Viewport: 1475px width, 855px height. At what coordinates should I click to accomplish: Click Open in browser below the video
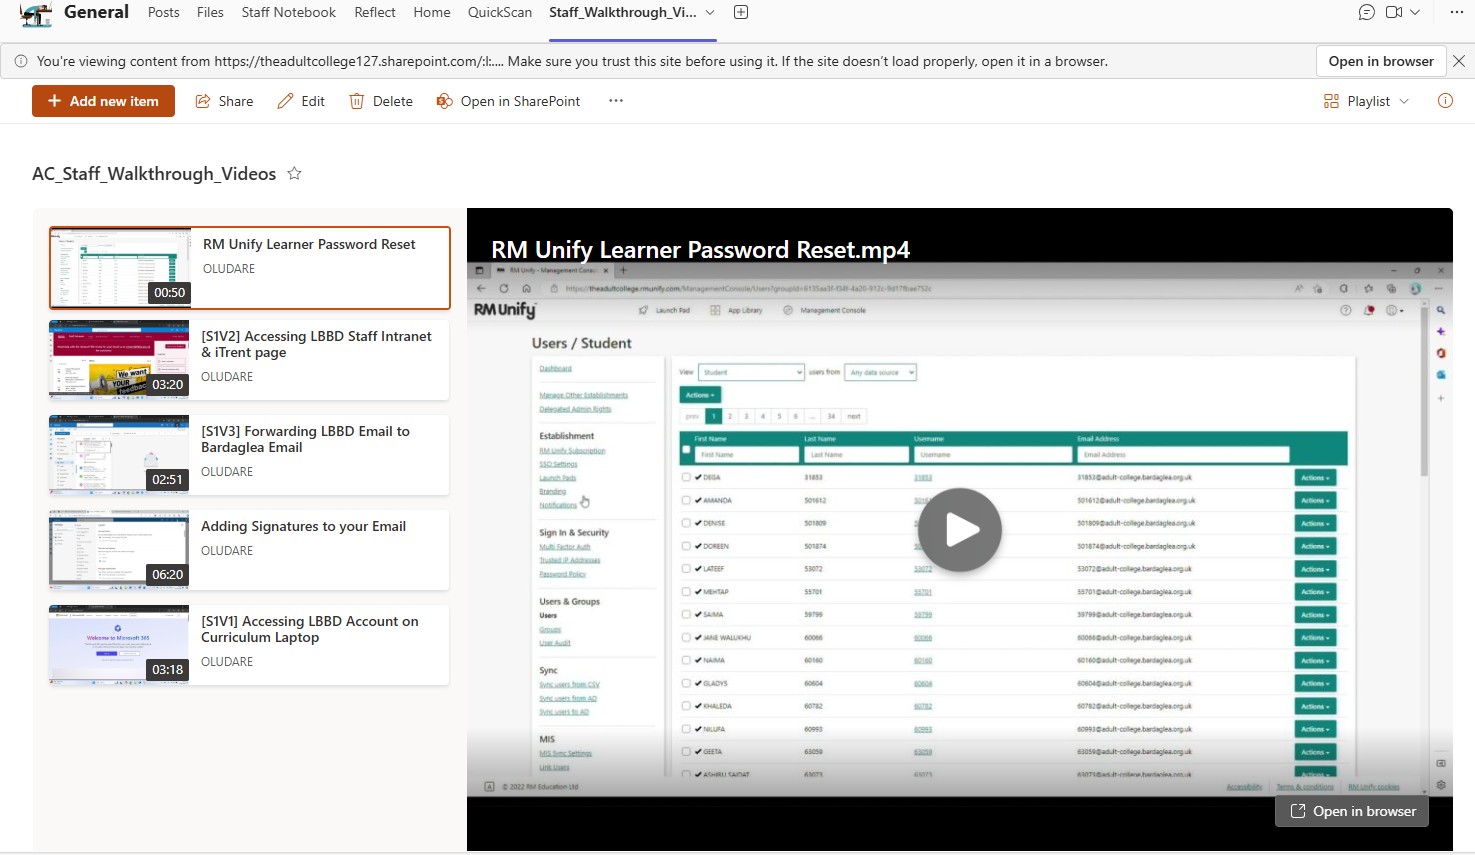[x=1352, y=811]
